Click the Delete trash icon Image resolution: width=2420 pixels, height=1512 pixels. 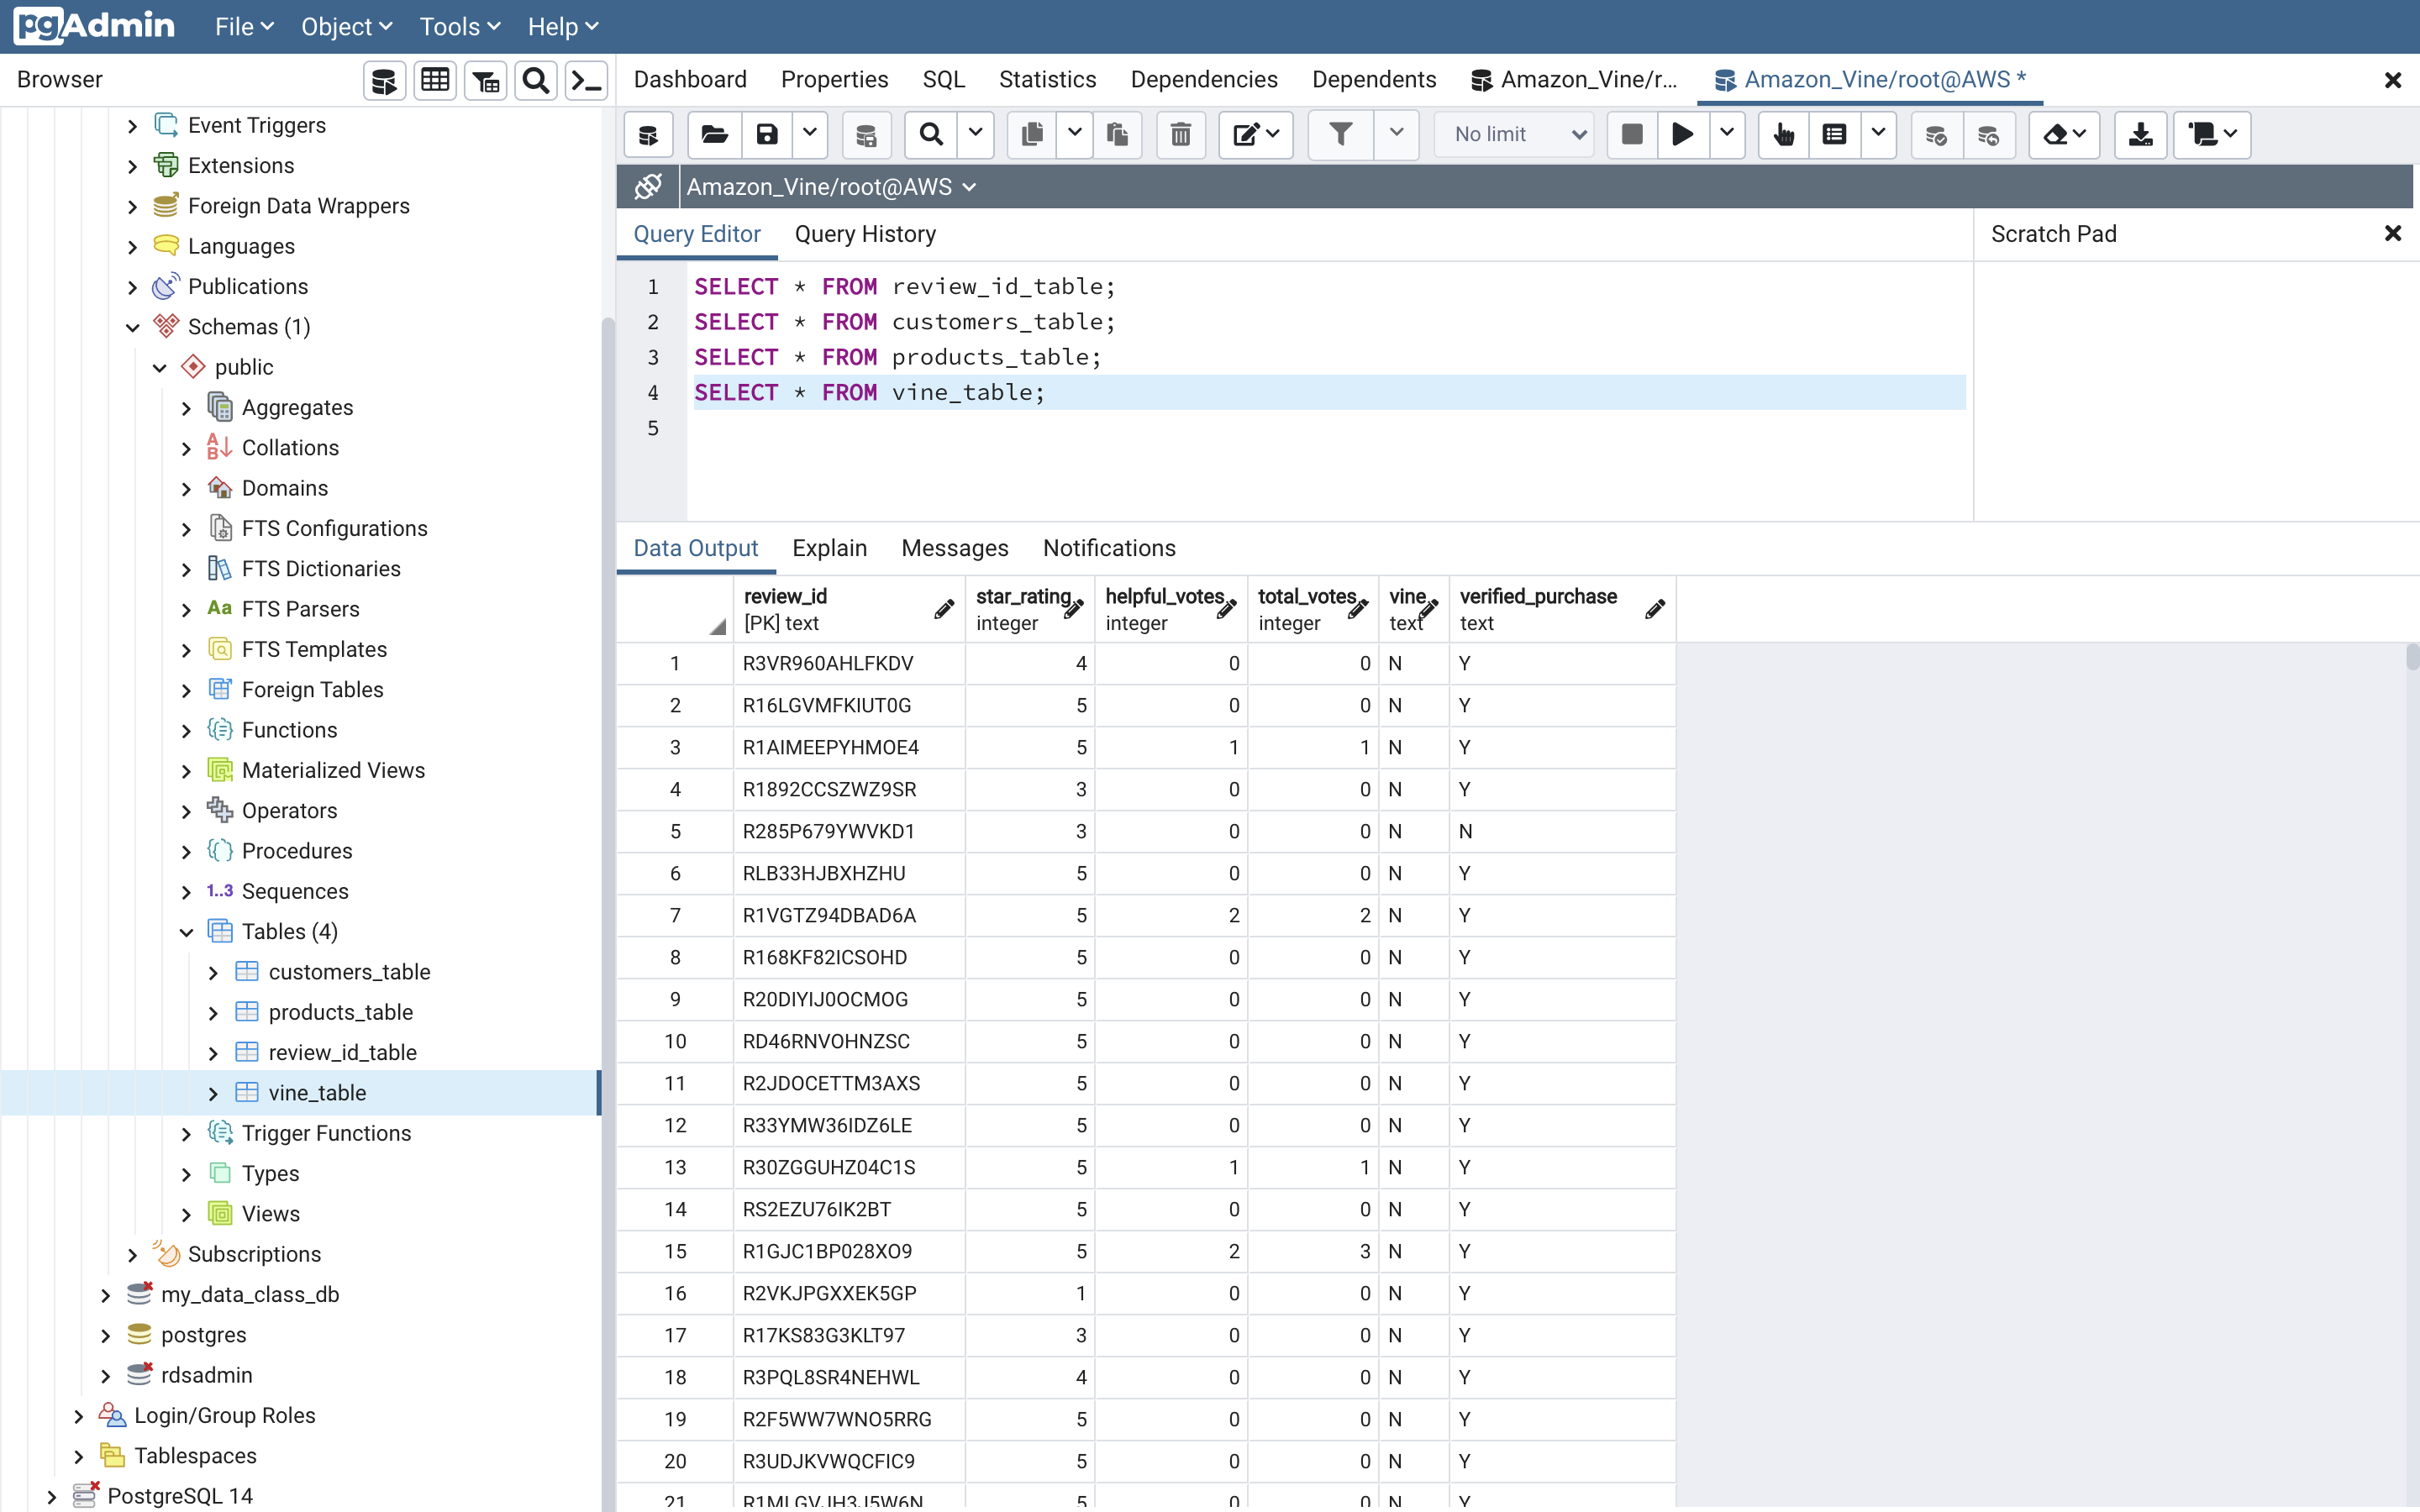(1181, 134)
